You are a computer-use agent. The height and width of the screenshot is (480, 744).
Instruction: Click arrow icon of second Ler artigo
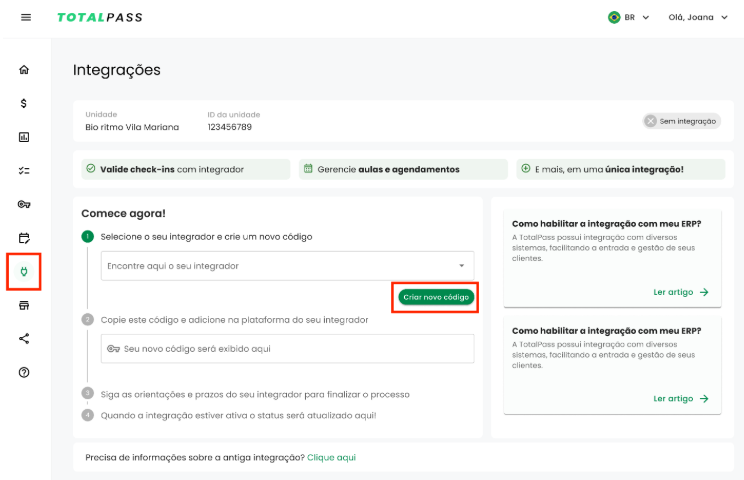[704, 399]
